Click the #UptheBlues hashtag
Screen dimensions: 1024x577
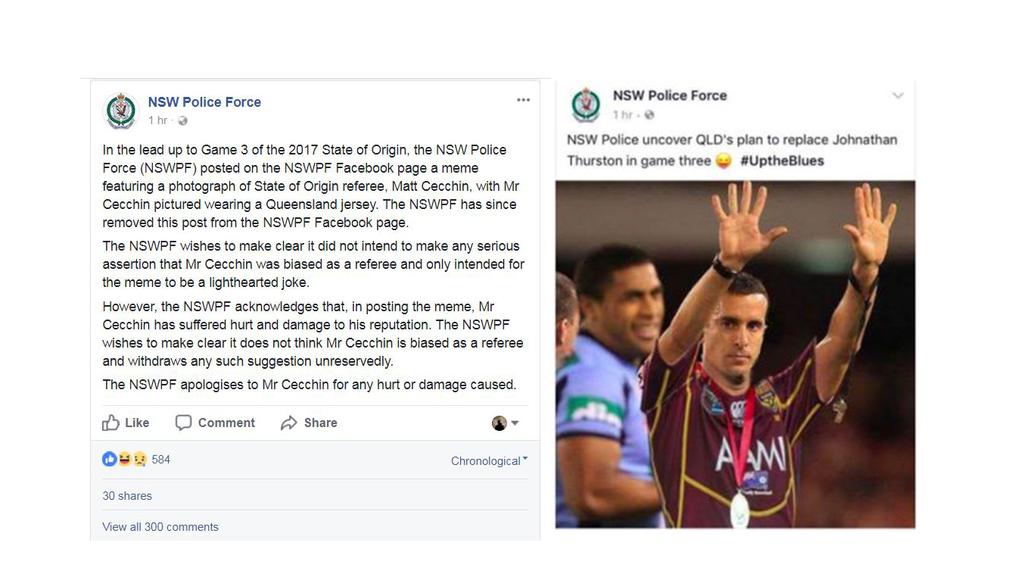pos(782,161)
